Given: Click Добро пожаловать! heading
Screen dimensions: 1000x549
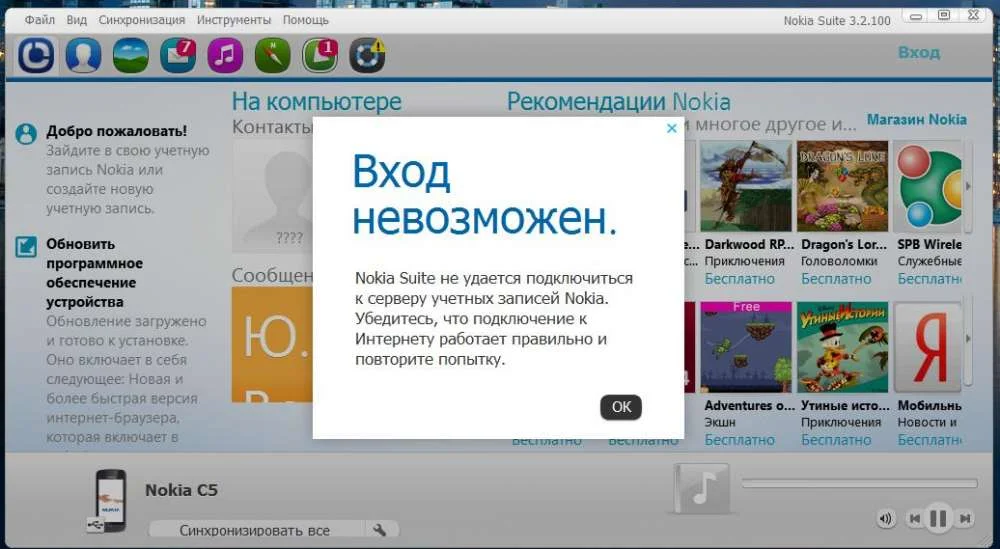Looking at the screenshot, I should (117, 131).
